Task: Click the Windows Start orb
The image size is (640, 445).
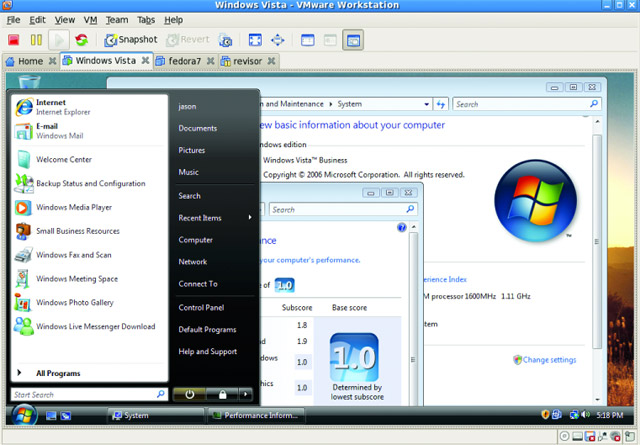Action: click(24, 415)
